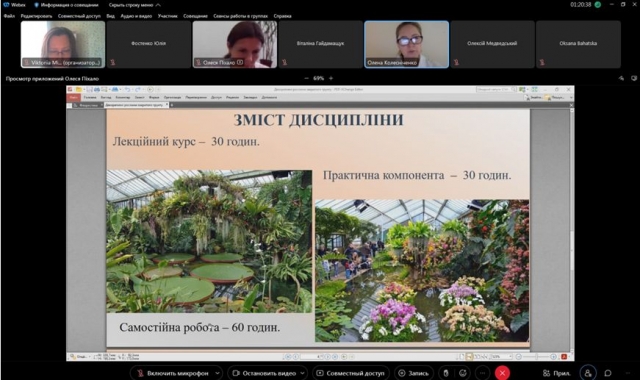Click the raise hand icon
Screen dimensions: 640x380
(446, 373)
